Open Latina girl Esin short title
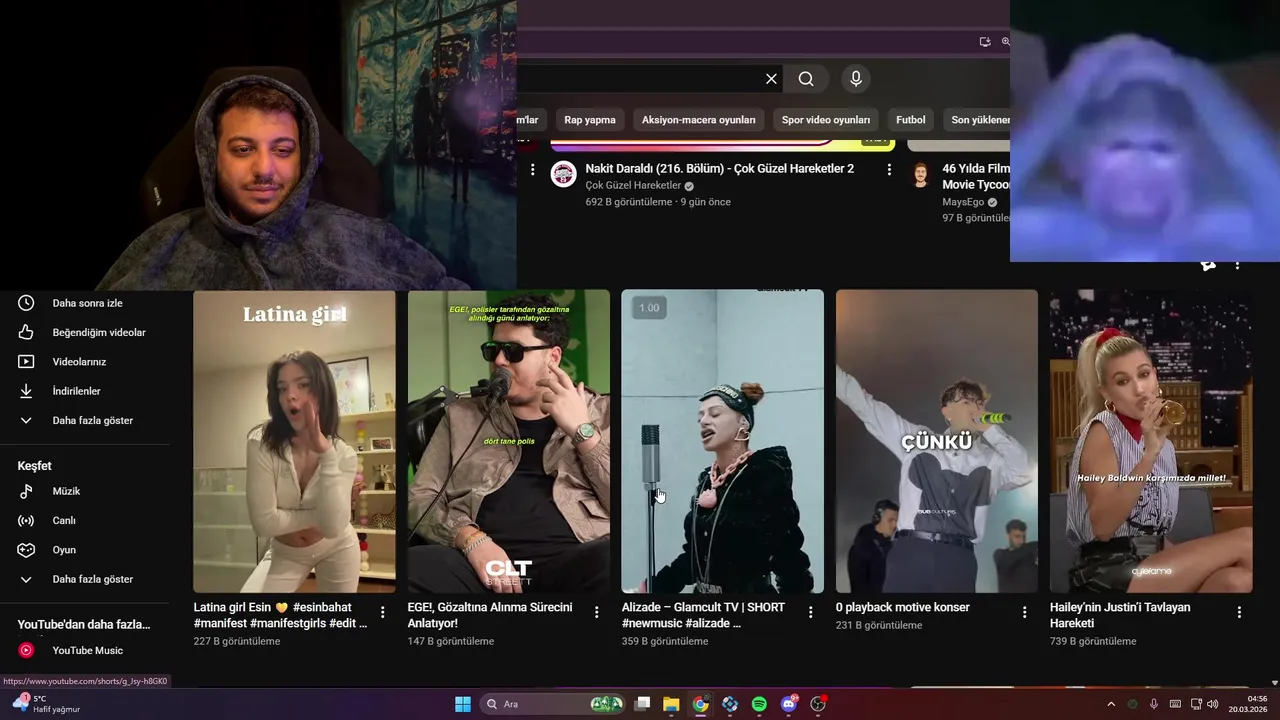This screenshot has width=1280, height=720. (280, 615)
